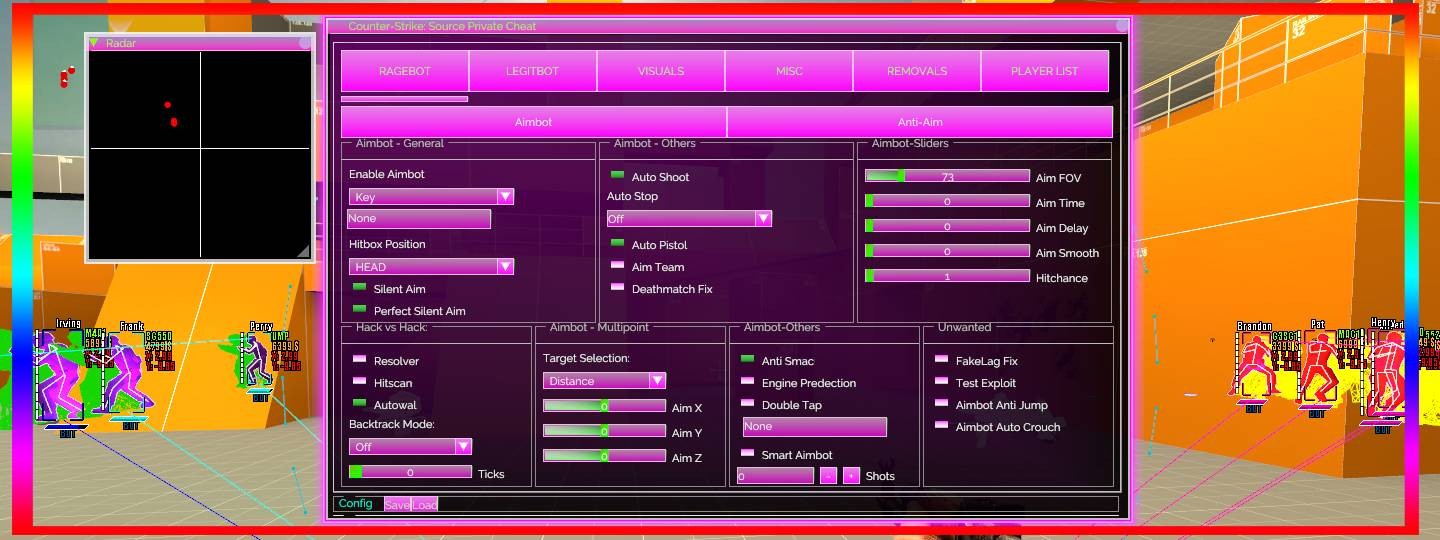
Task: Adjust the Aim FOV slider
Action: [x=947, y=176]
